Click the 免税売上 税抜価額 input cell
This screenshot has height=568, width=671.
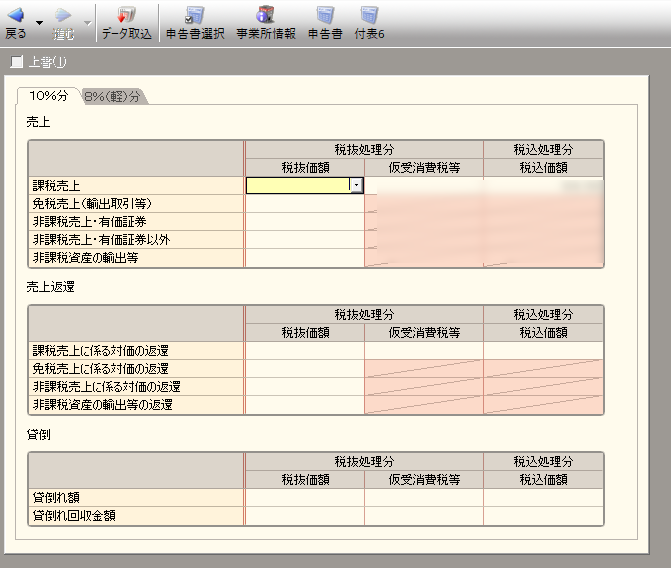coord(305,203)
